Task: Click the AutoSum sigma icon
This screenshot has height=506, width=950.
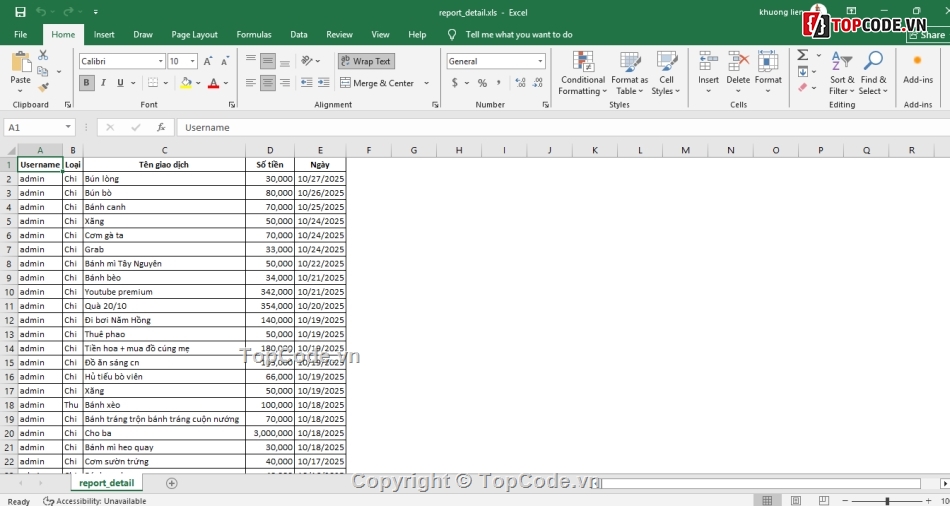Action: pyautogui.click(x=803, y=55)
